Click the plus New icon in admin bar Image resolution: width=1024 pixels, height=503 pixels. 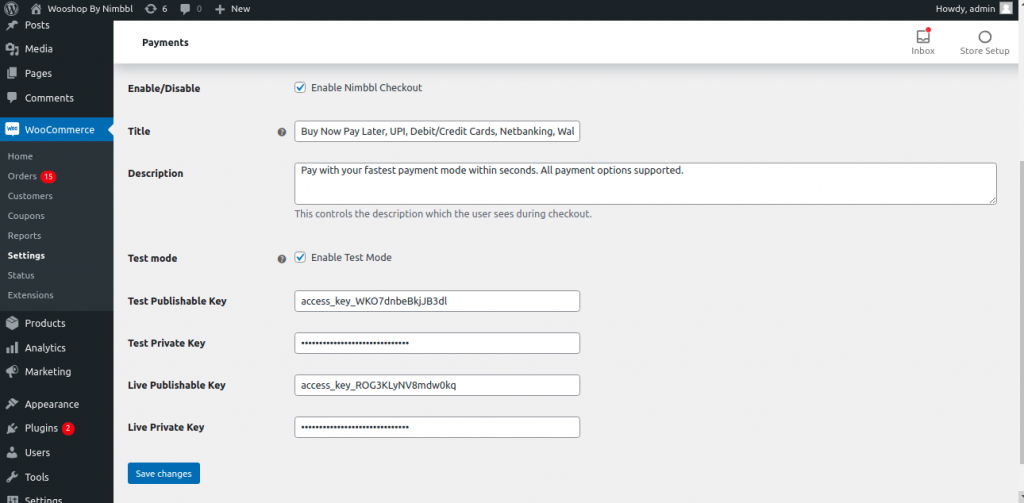[x=220, y=9]
